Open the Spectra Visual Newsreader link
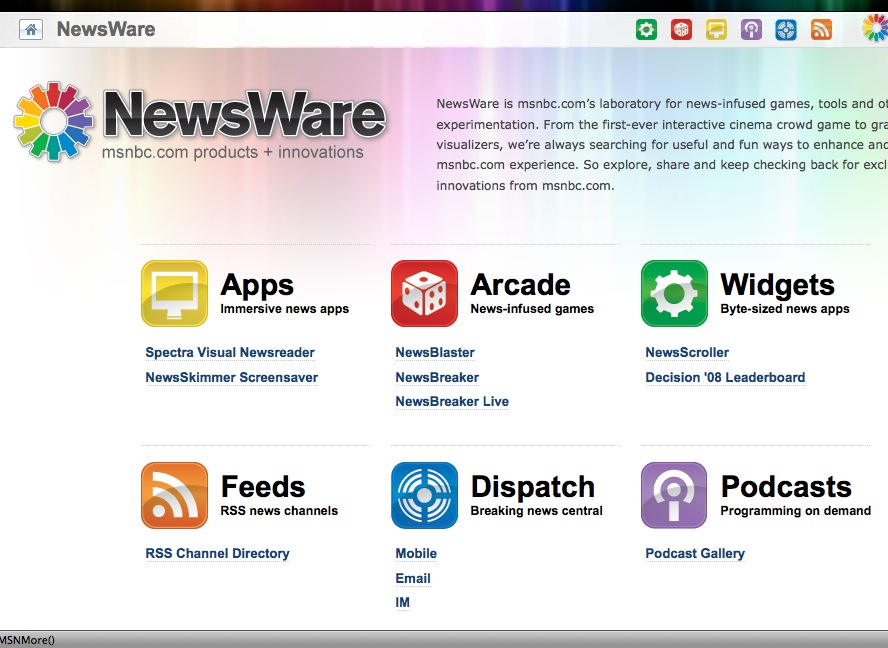The image size is (888, 648). point(230,352)
